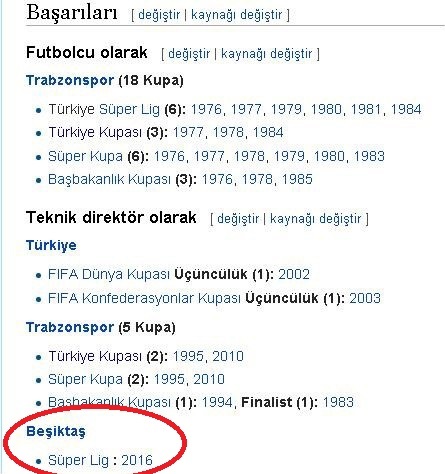Click 'değiştir' link next to Başarıları heading

pos(159,15)
